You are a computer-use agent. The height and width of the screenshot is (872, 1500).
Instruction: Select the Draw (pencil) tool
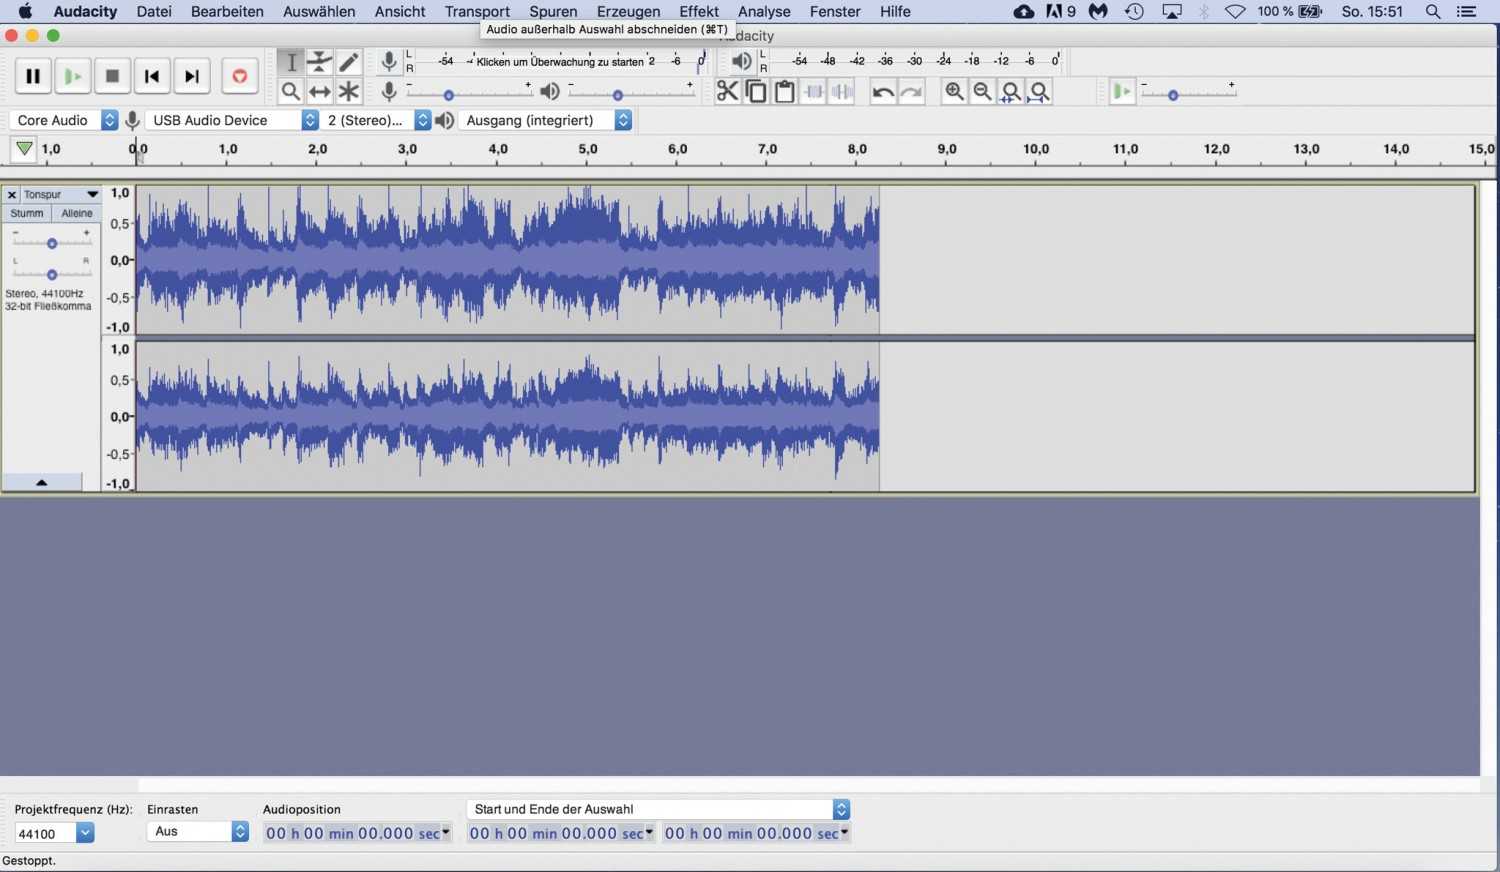[x=348, y=62]
